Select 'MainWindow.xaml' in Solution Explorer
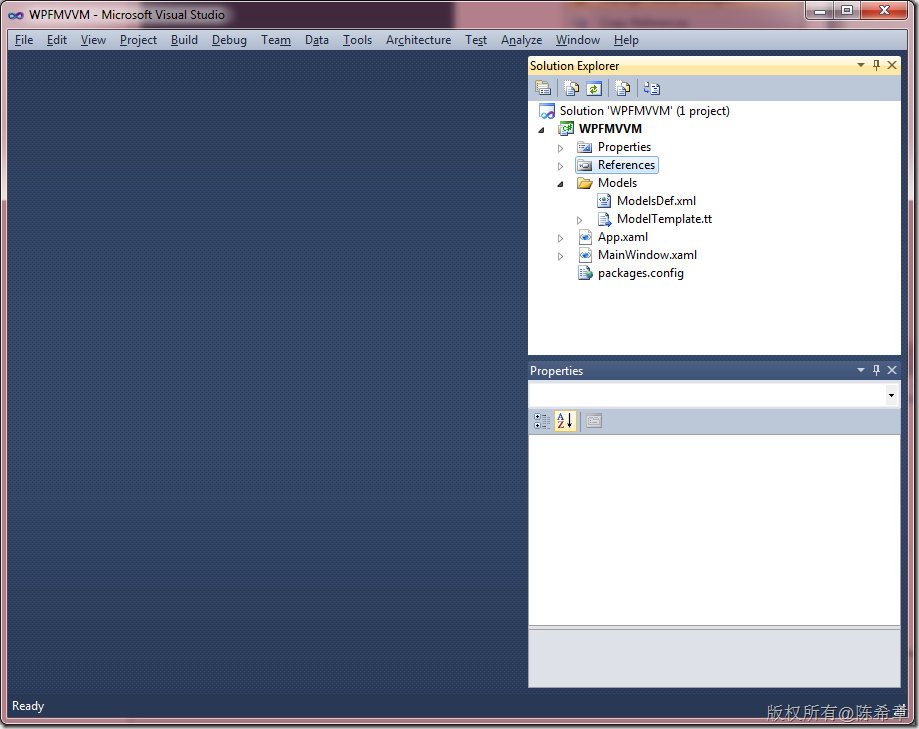 647,255
